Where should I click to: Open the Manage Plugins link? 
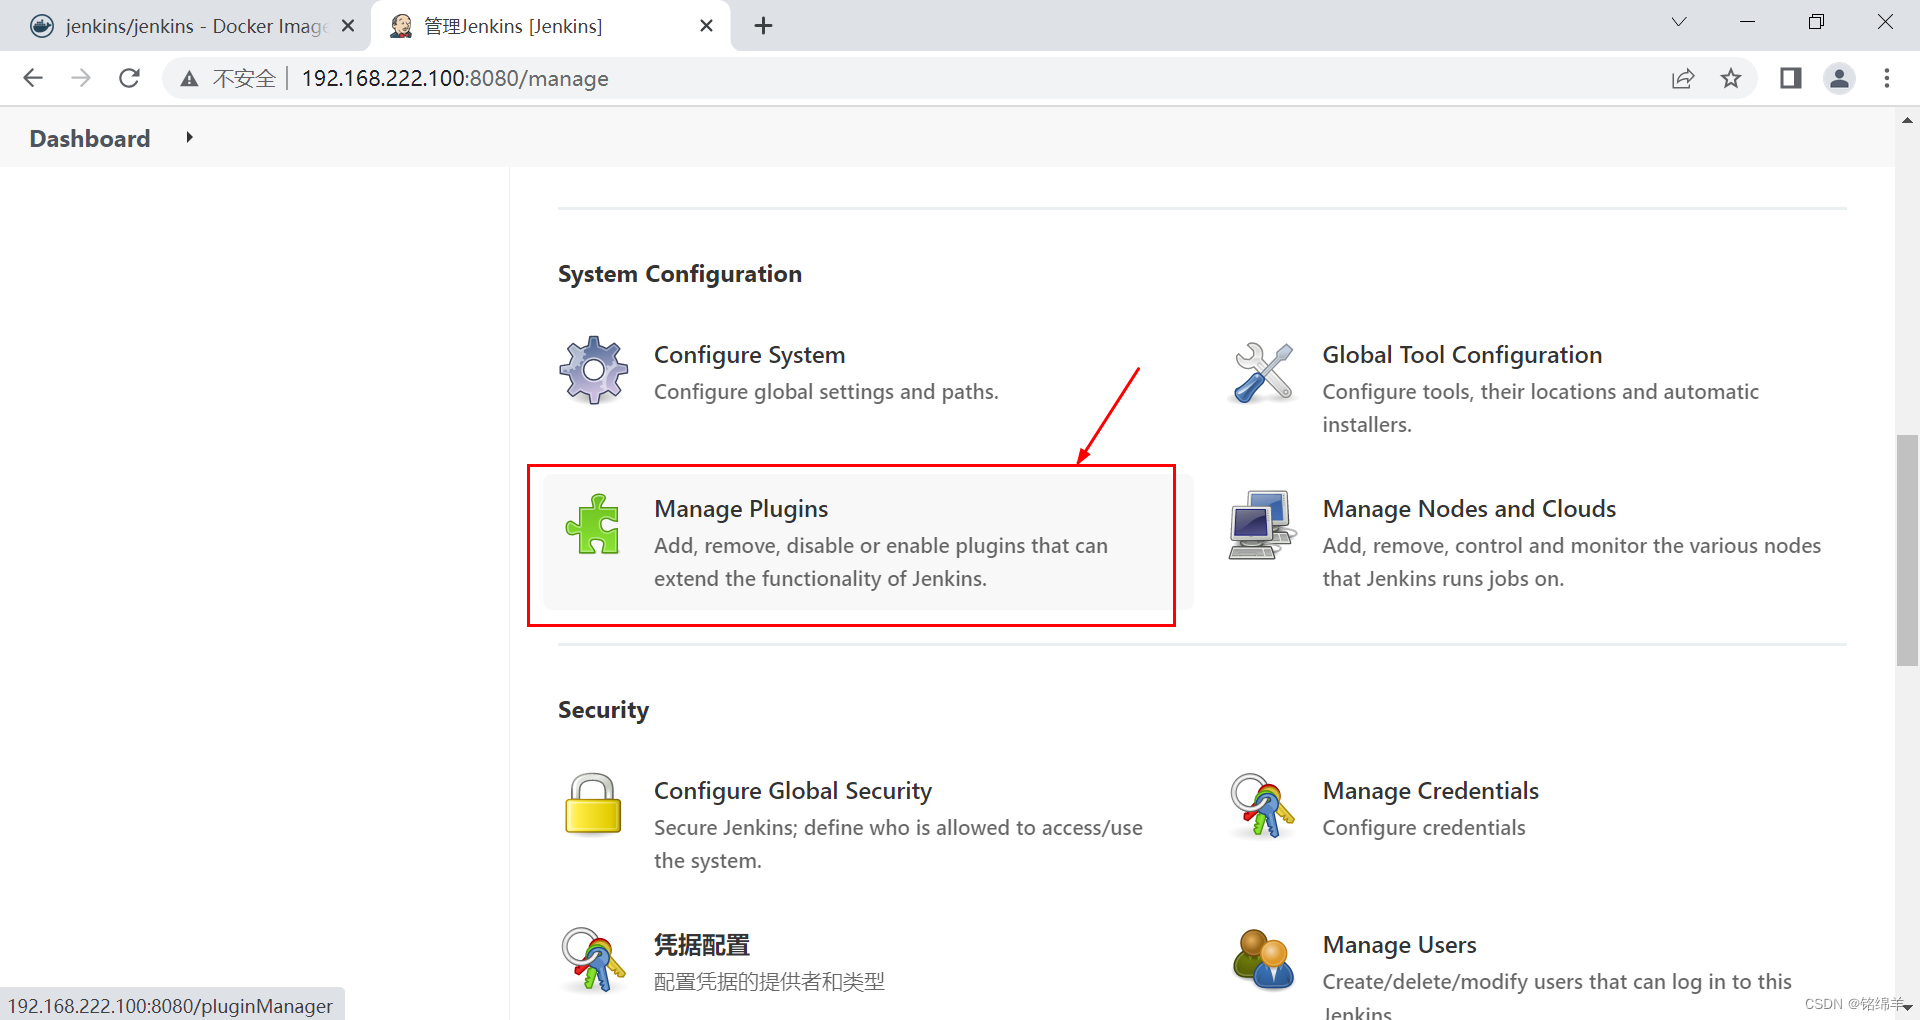tap(741, 509)
